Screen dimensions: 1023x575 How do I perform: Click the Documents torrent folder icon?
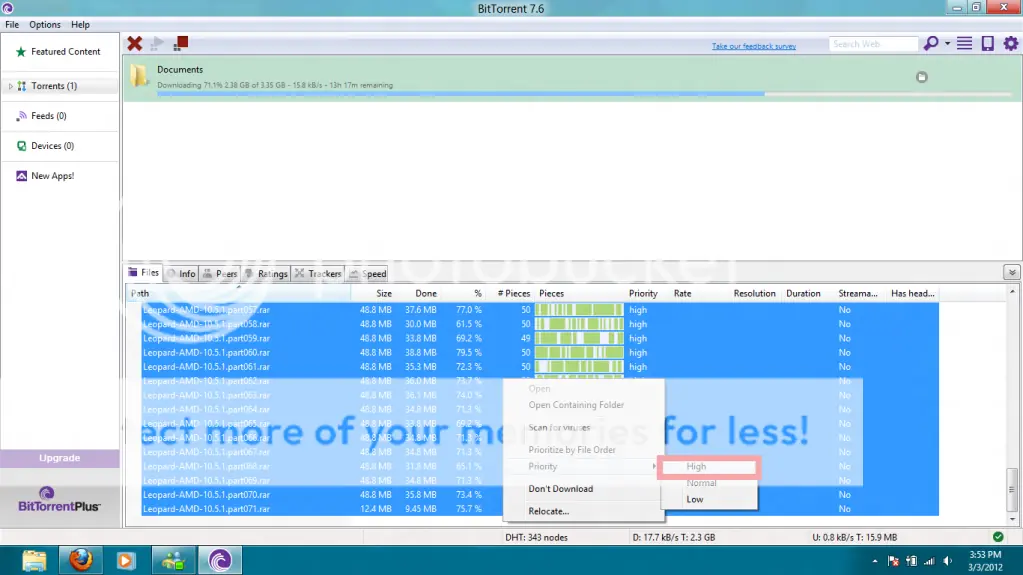(x=139, y=76)
